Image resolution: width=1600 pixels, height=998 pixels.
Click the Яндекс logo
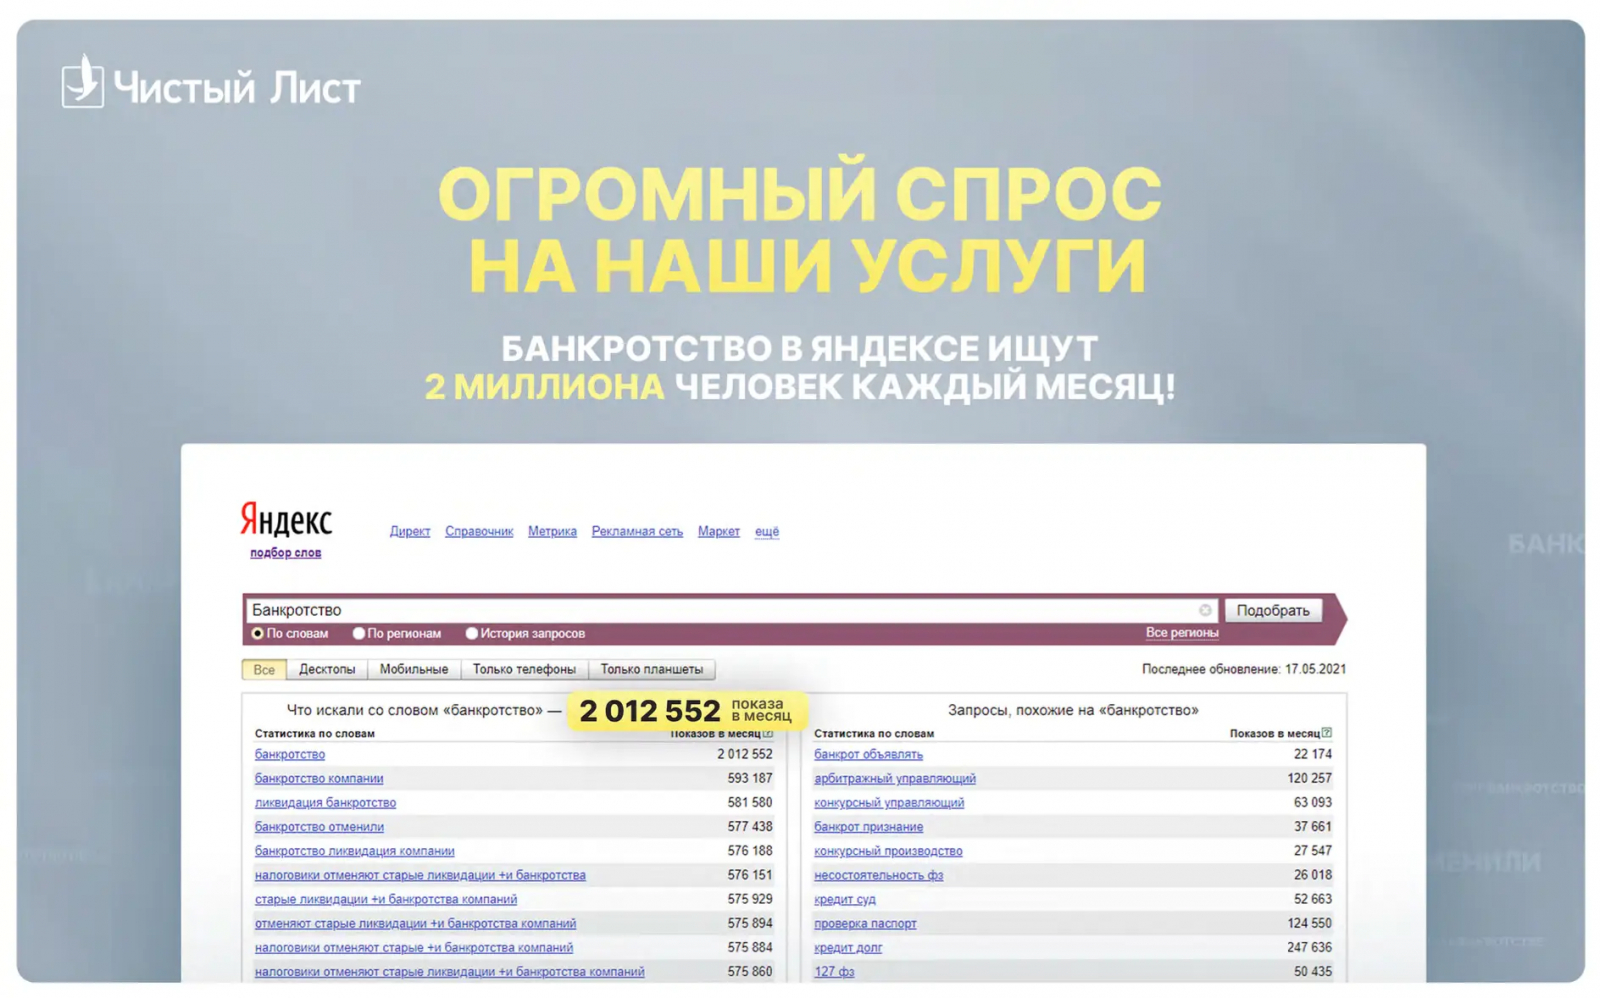click(x=286, y=519)
